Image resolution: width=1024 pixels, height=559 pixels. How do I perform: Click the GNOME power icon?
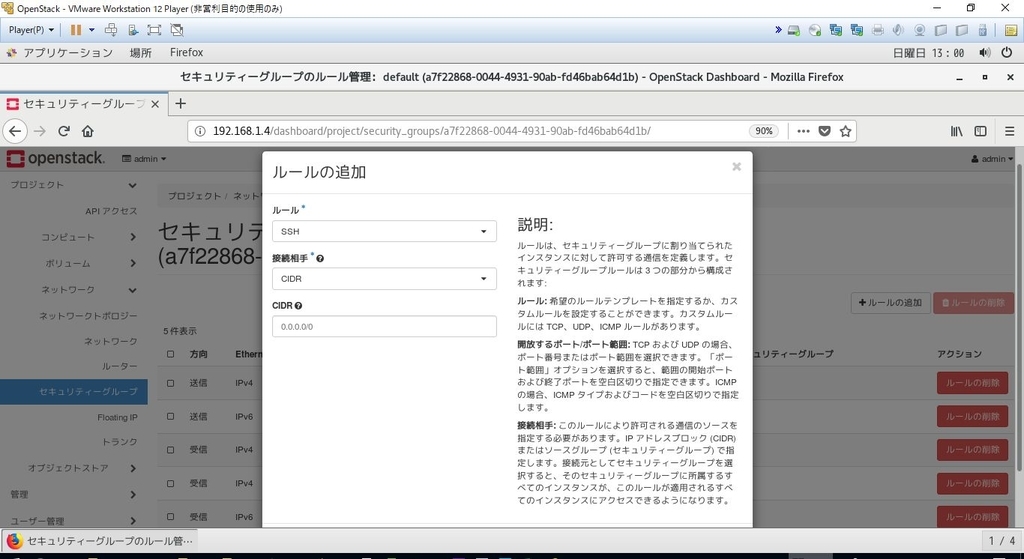[x=1006, y=53]
